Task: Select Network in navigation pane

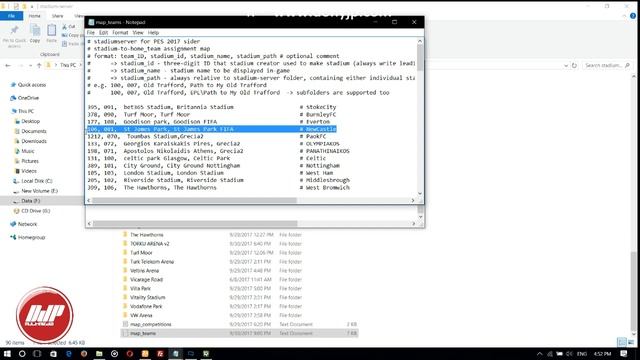Action: [27, 224]
